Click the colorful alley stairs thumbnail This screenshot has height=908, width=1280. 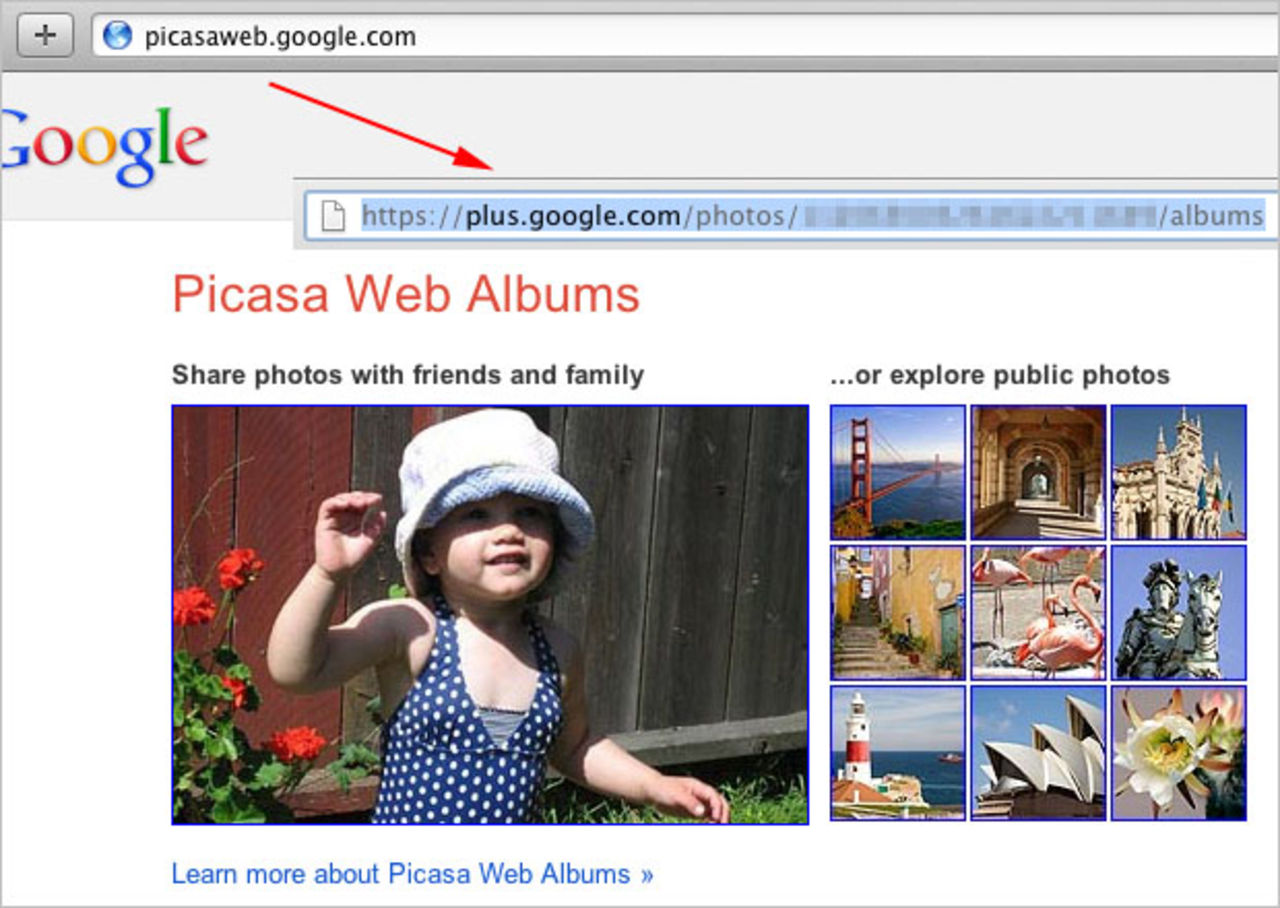897,611
